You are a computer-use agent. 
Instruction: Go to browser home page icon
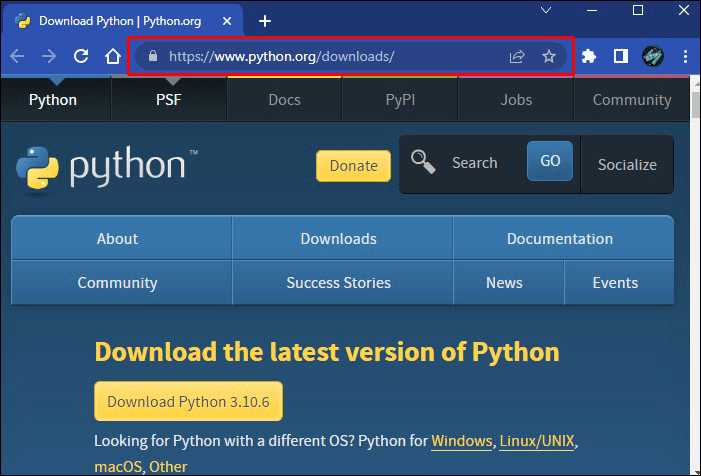pos(113,57)
